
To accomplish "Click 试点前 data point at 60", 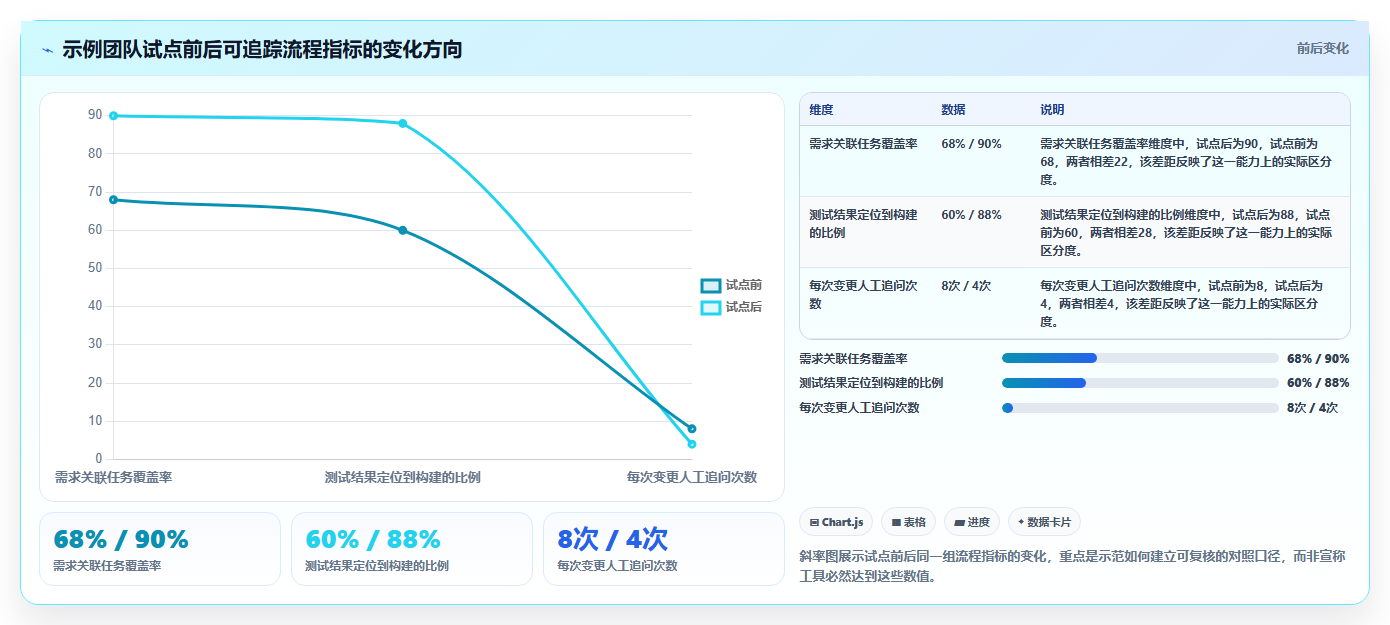I will click(x=403, y=230).
